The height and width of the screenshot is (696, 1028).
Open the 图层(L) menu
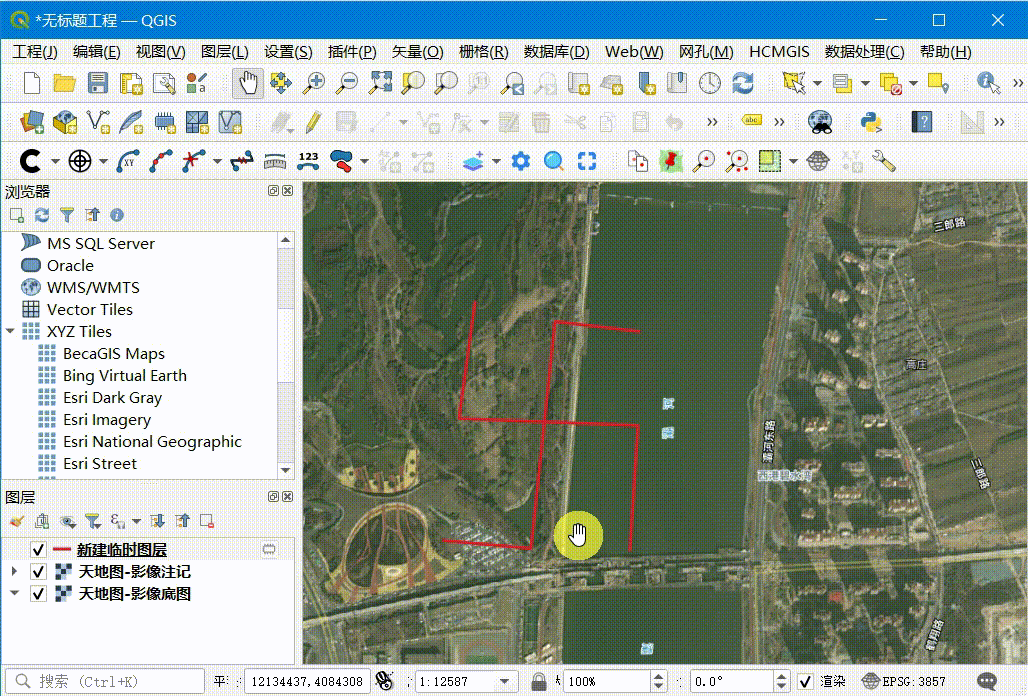click(224, 52)
